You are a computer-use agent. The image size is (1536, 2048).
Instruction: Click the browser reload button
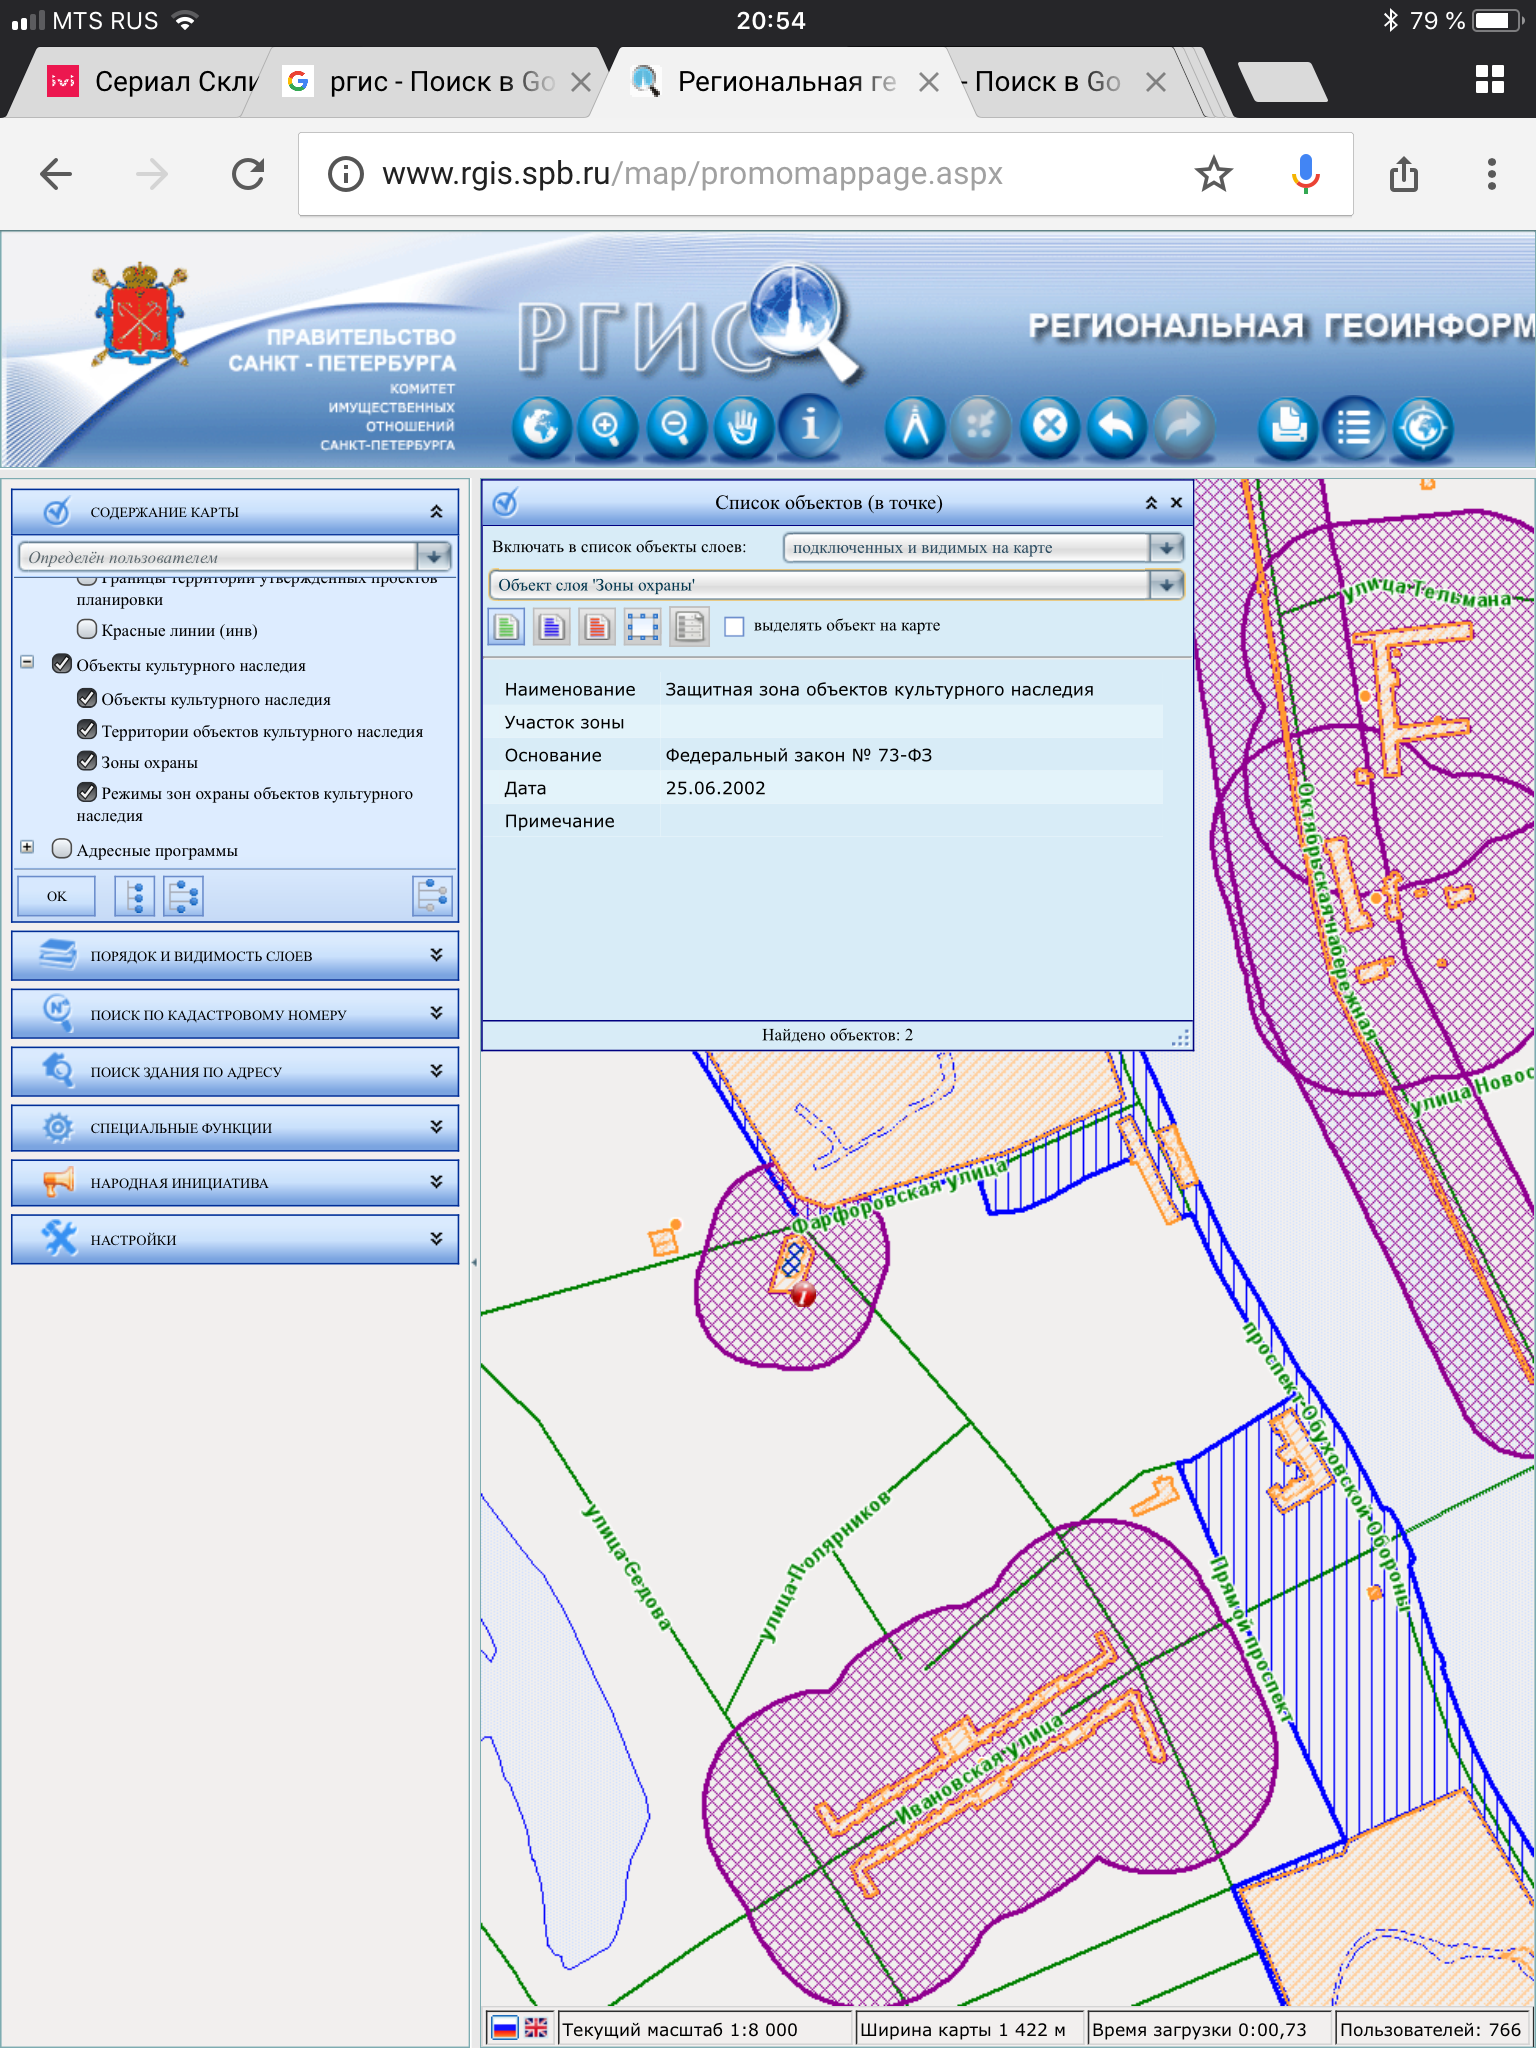pyautogui.click(x=247, y=174)
